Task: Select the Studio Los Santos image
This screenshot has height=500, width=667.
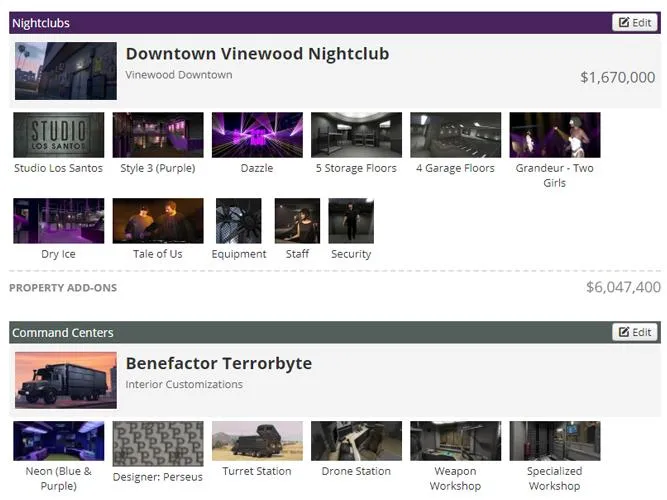Action: (x=59, y=135)
